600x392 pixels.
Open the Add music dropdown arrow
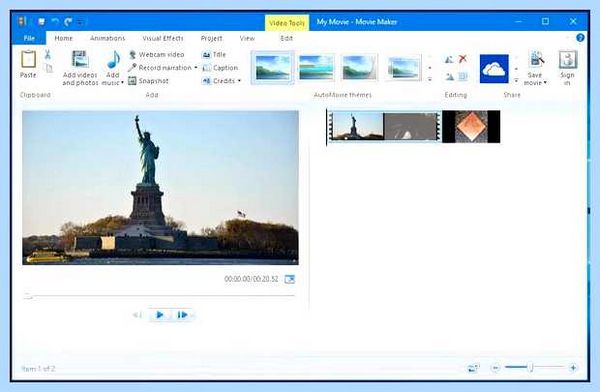tap(122, 83)
